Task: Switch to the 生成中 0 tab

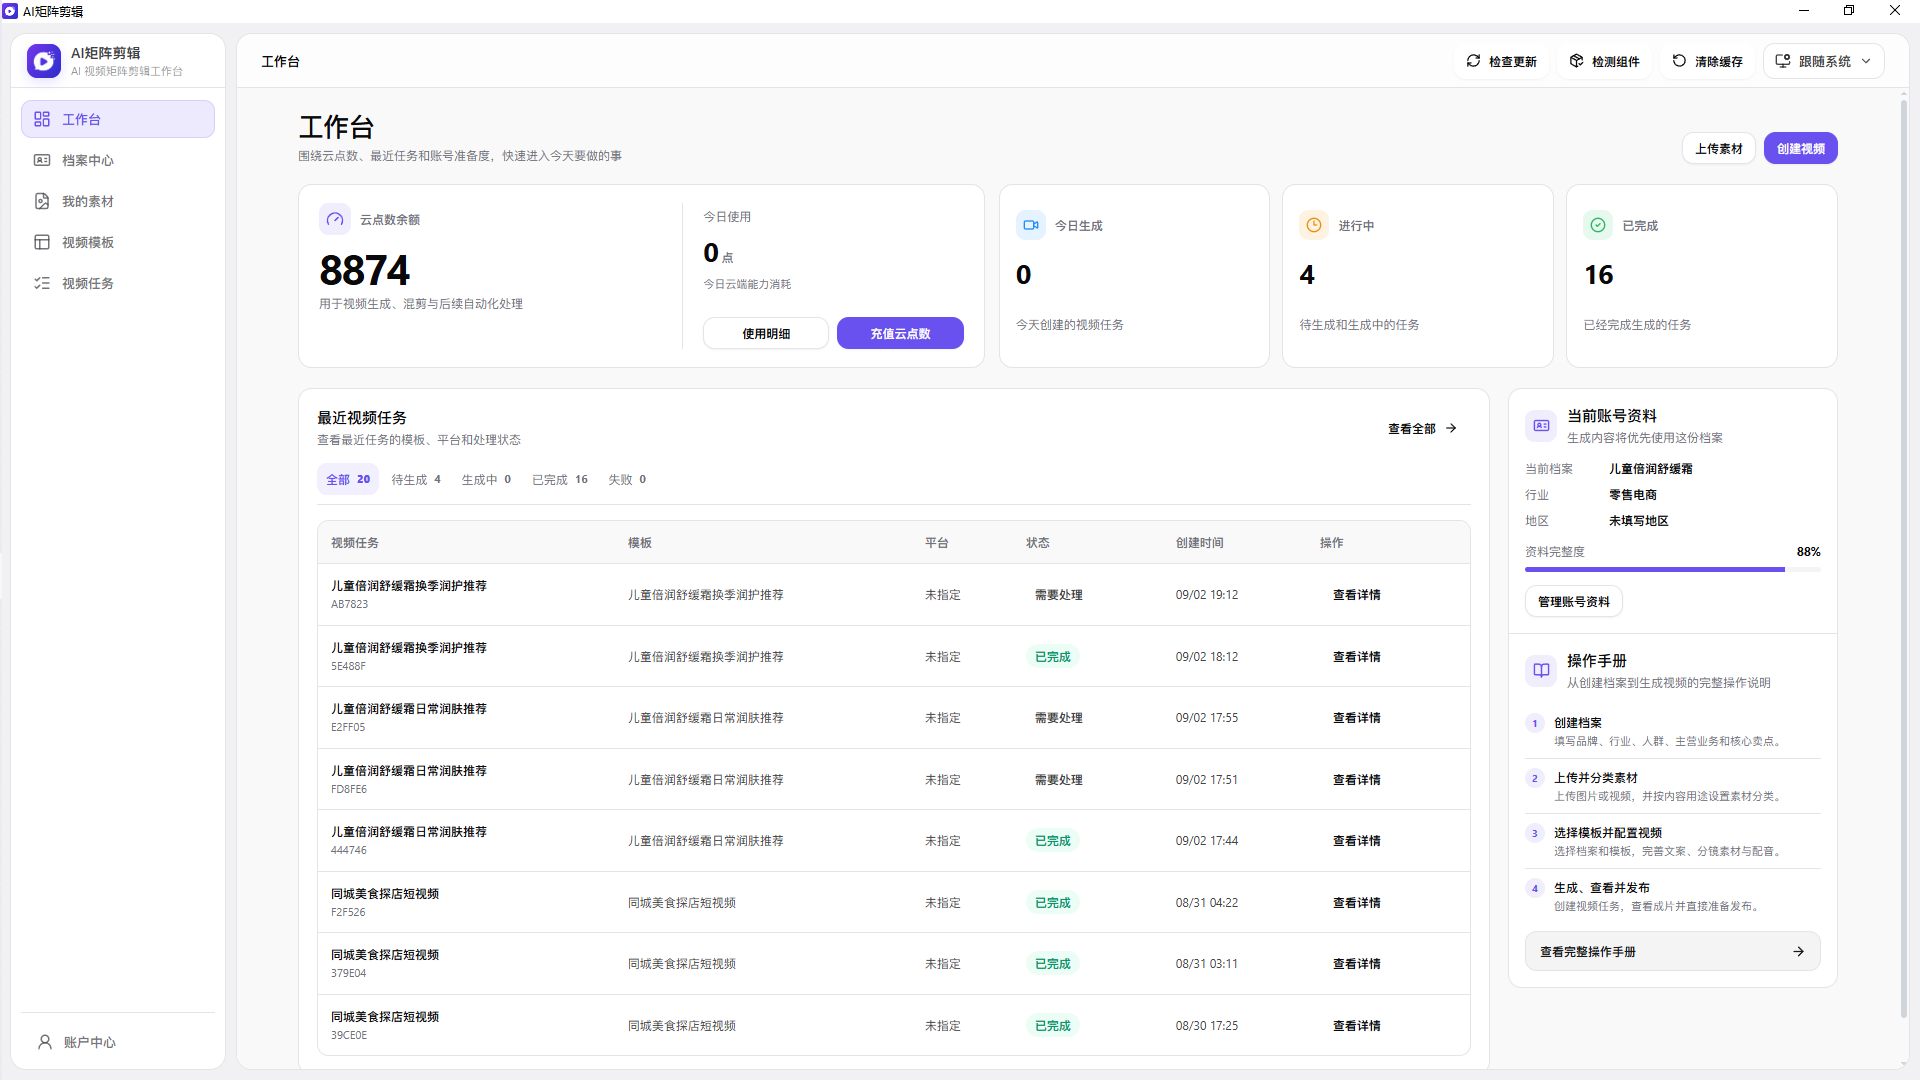Action: (x=486, y=480)
